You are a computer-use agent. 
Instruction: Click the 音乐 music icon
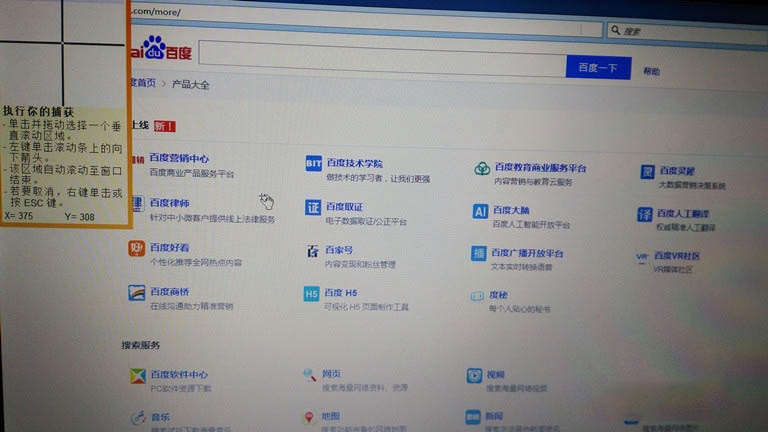tap(139, 418)
